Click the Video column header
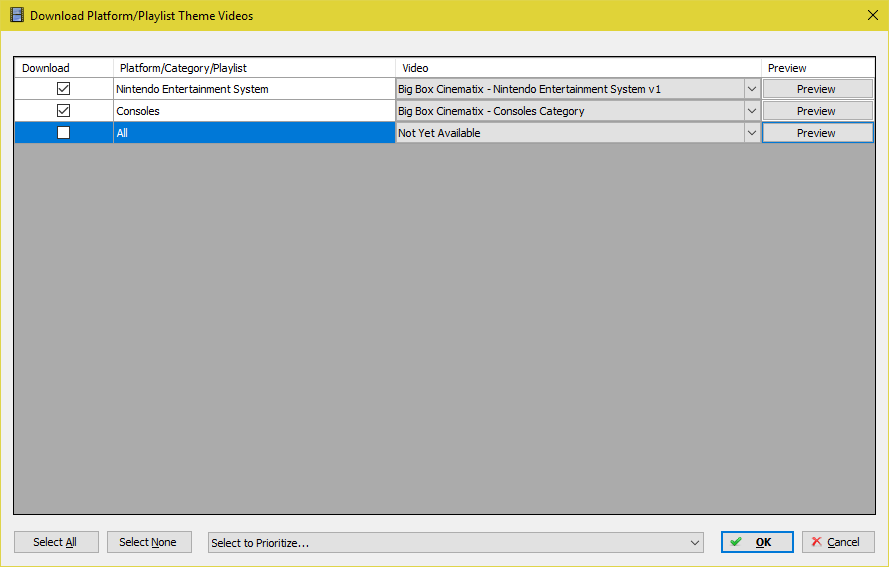 (x=578, y=68)
